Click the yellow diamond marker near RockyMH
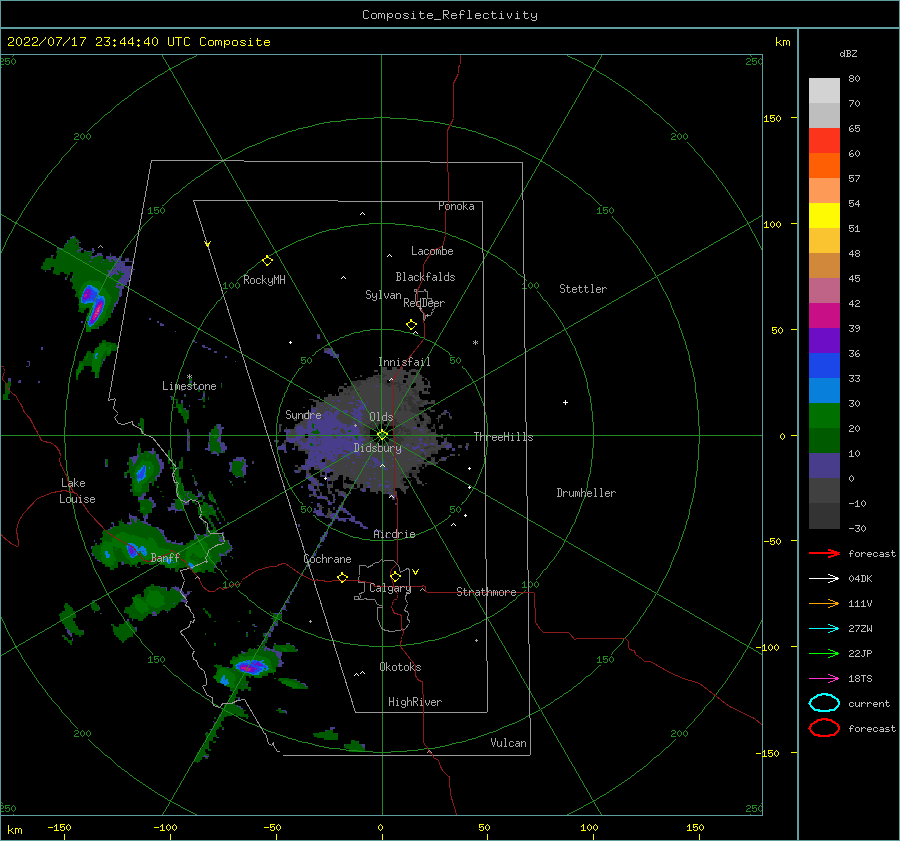 pyautogui.click(x=267, y=261)
